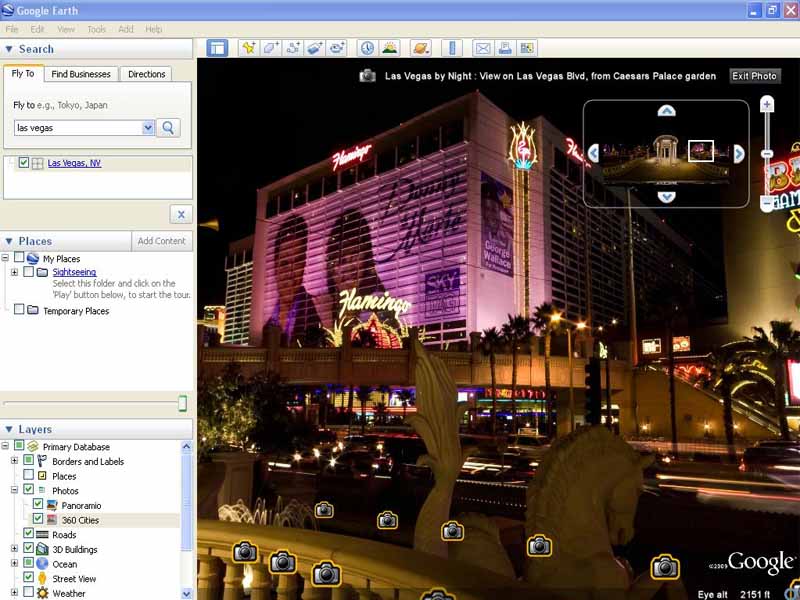Expand the Sightseeing folder tree node
The image size is (800, 600).
tap(14, 272)
